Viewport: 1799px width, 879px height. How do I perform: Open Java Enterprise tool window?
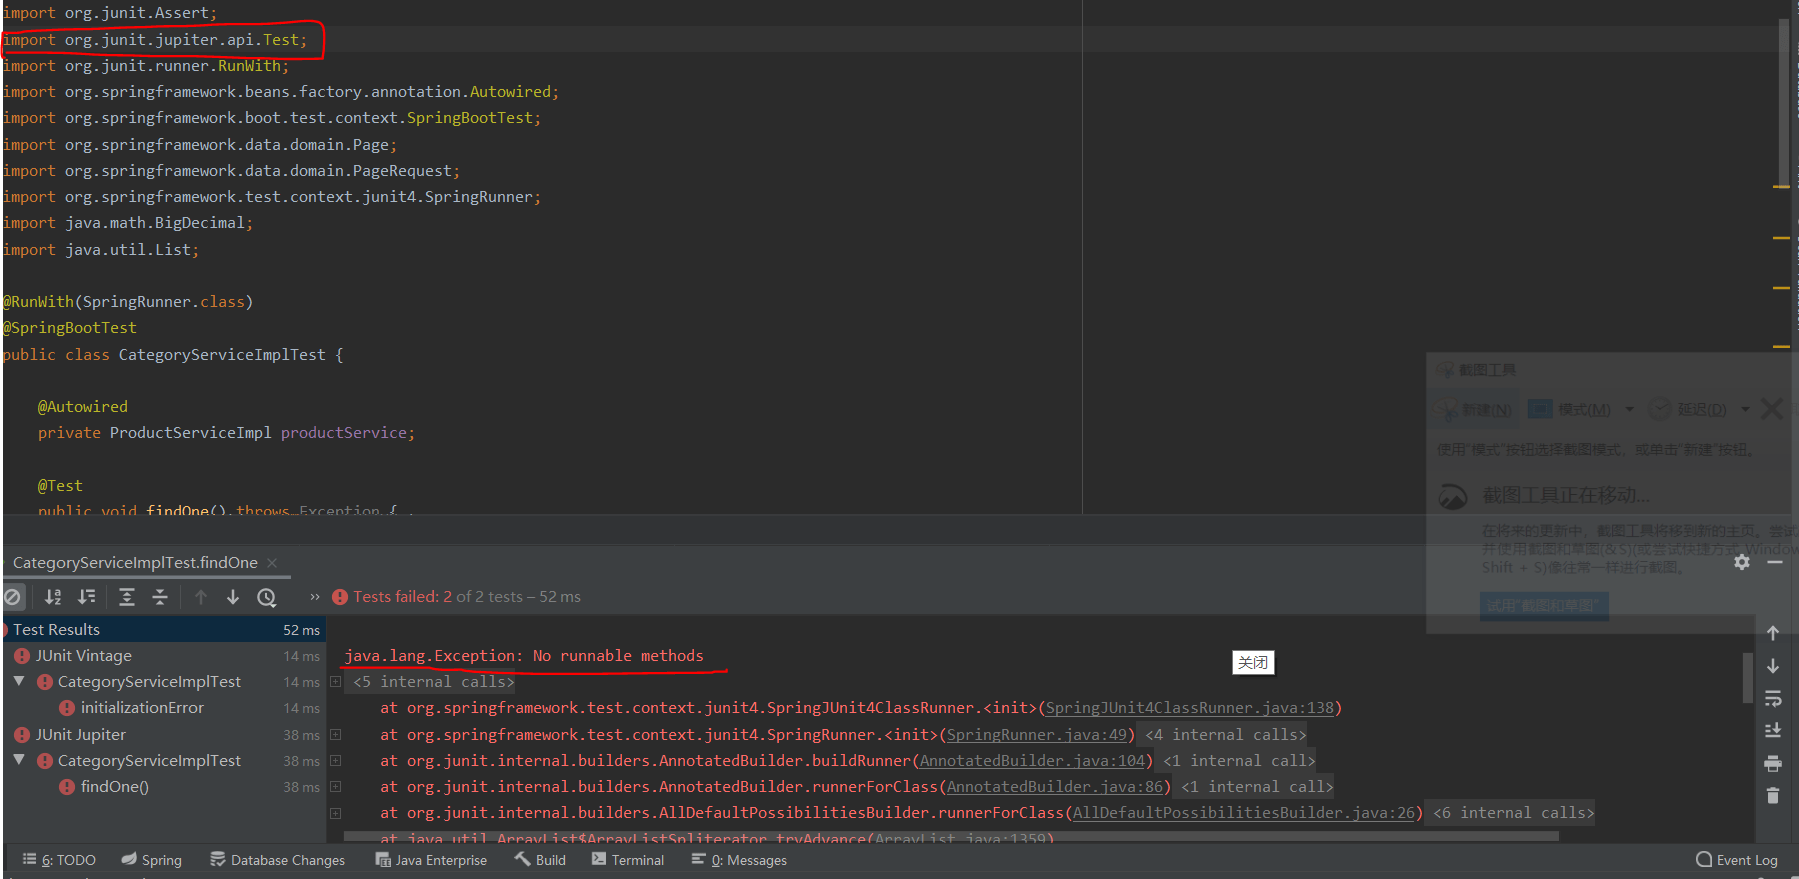pos(431,860)
